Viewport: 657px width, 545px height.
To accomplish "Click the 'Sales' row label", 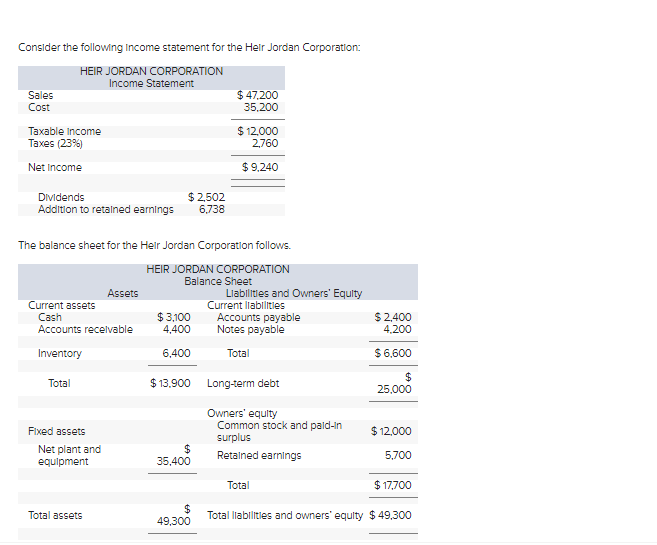I will point(41,96).
